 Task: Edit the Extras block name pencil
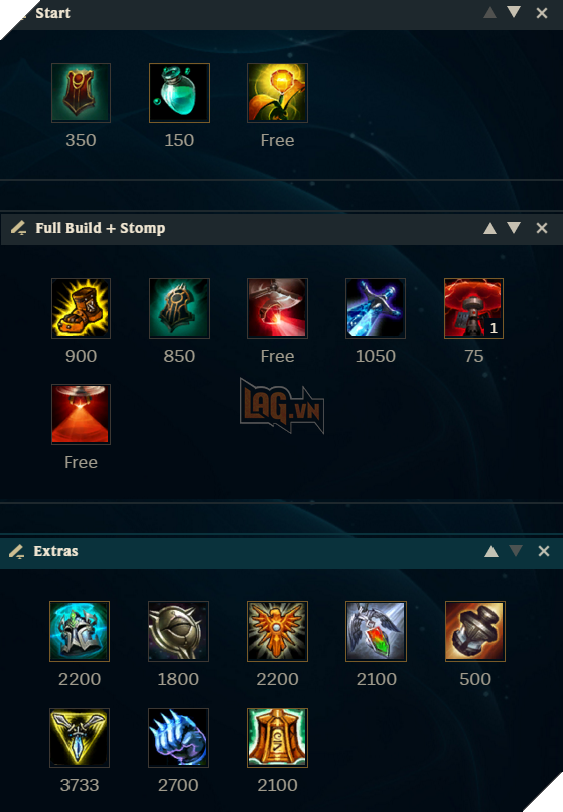tap(17, 552)
